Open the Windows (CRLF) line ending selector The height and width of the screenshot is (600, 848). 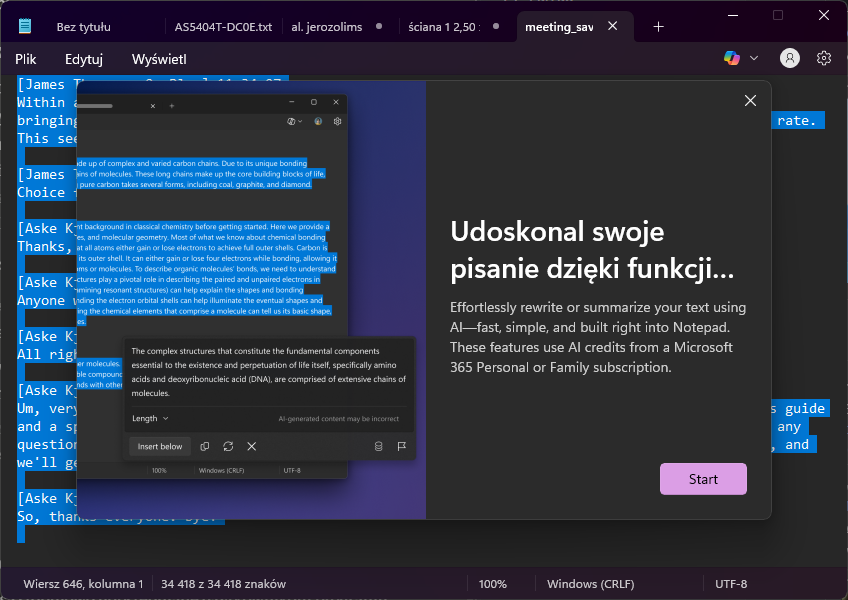[590, 583]
